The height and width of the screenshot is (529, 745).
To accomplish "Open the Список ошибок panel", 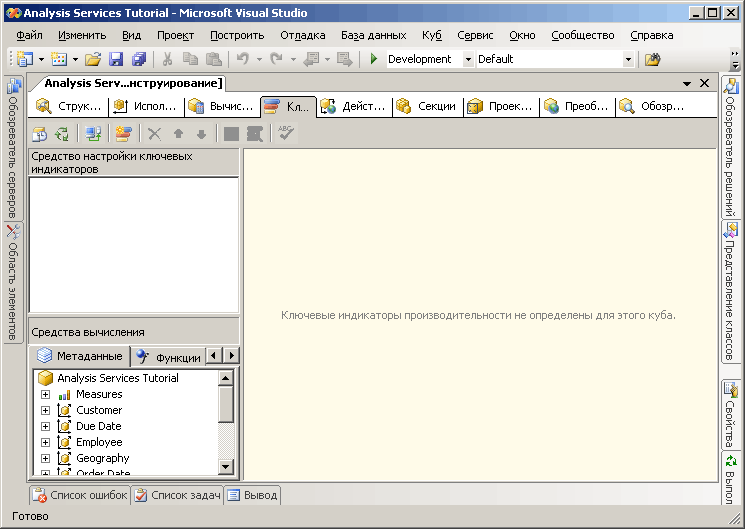I will (80, 495).
